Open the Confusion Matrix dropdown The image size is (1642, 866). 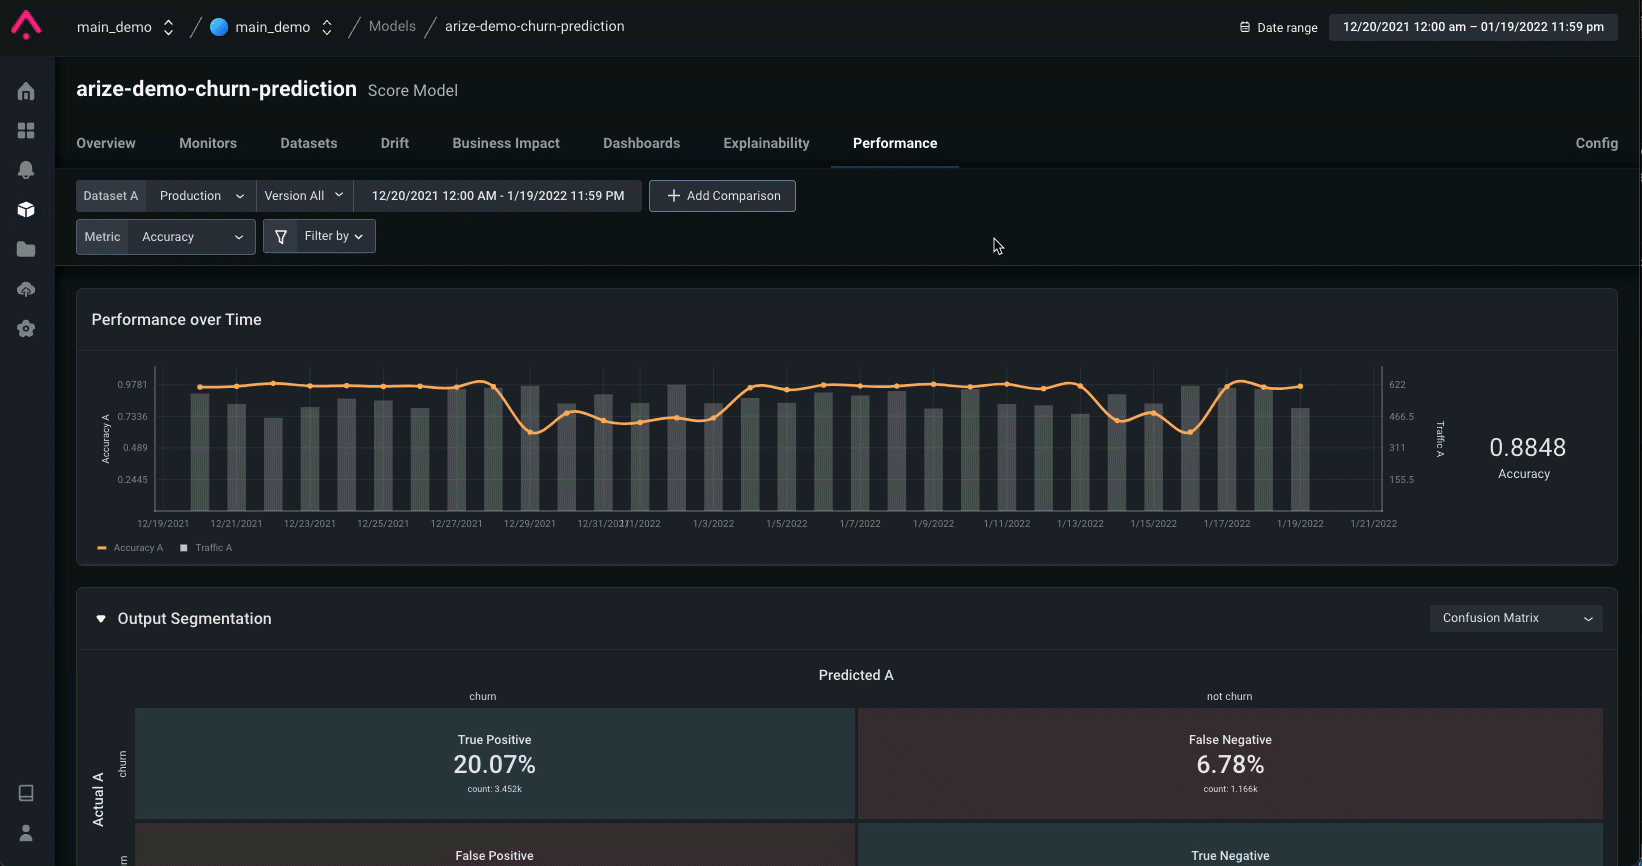click(1516, 618)
